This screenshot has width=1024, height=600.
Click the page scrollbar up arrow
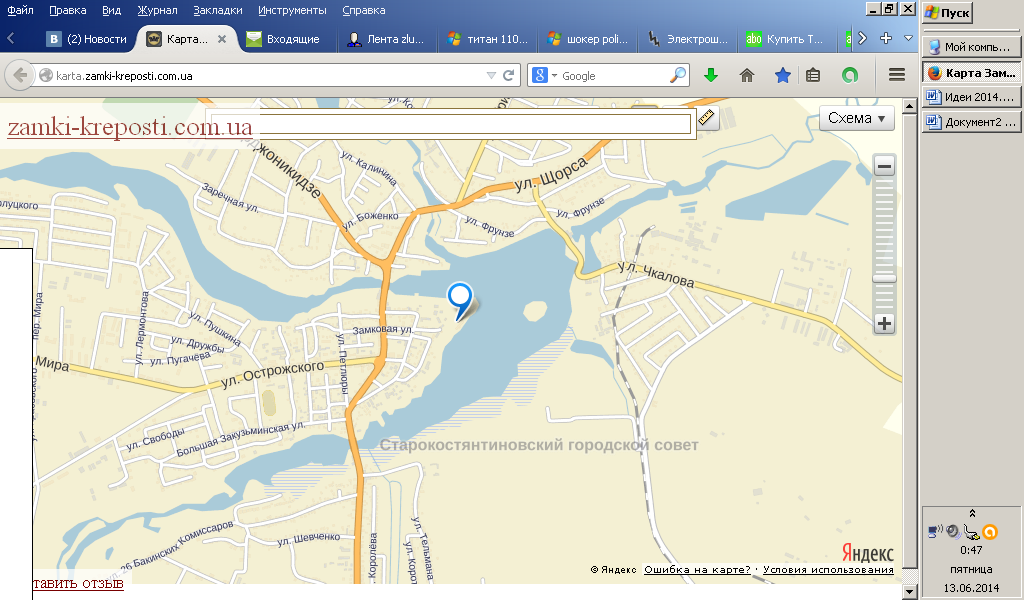click(x=910, y=106)
